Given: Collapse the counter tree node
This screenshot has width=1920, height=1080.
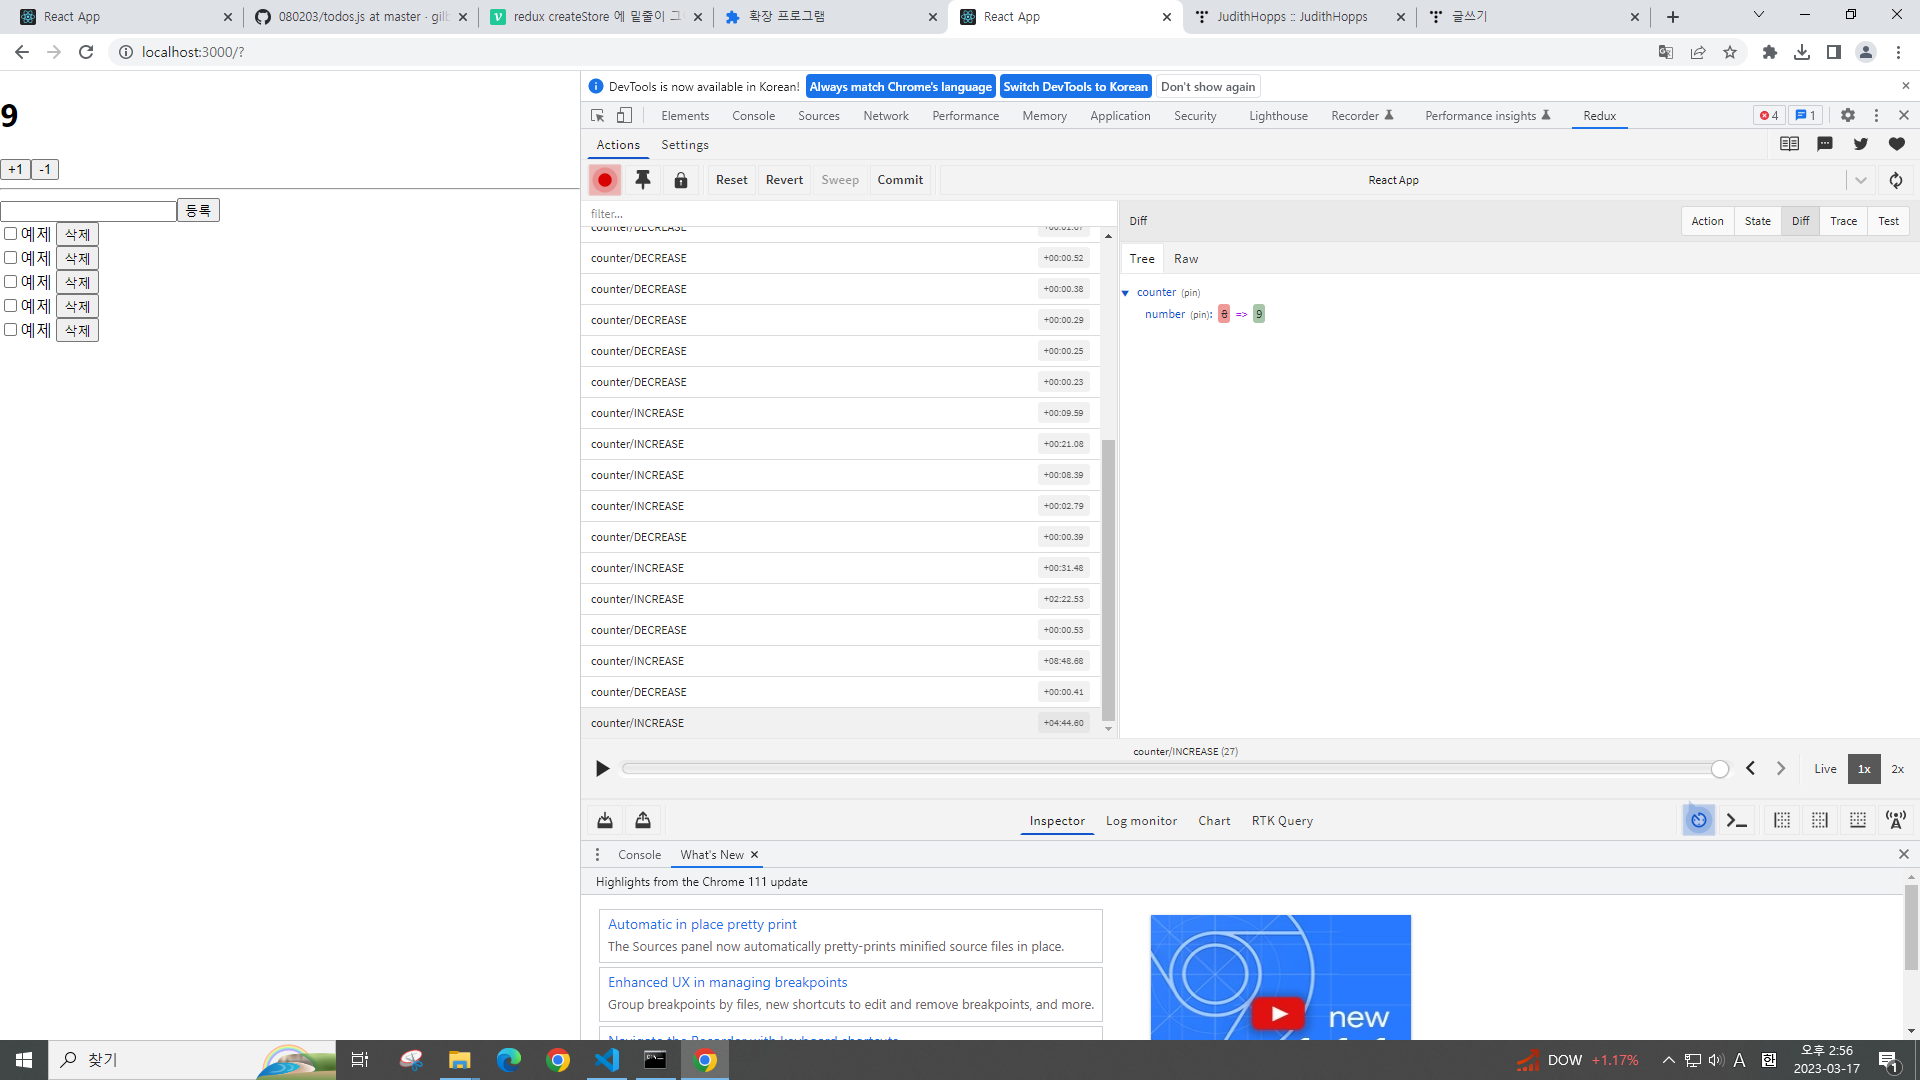Looking at the screenshot, I should pos(1126,293).
